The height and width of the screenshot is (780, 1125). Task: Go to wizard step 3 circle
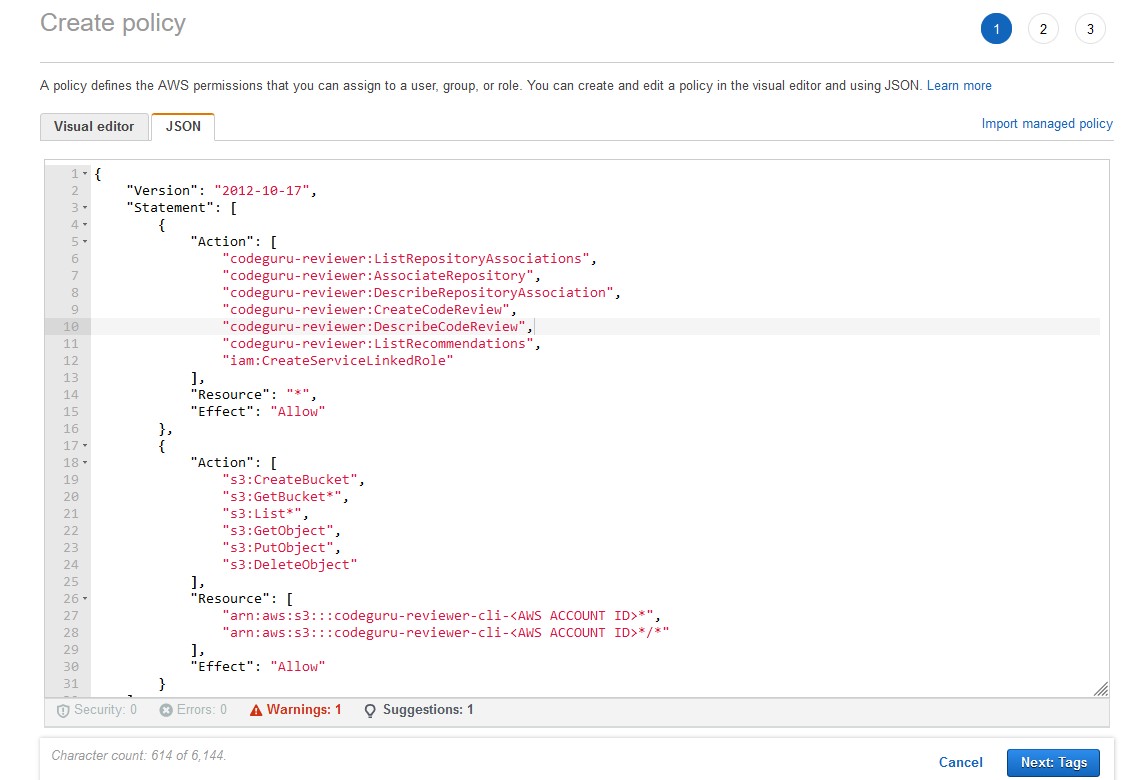pos(1090,29)
